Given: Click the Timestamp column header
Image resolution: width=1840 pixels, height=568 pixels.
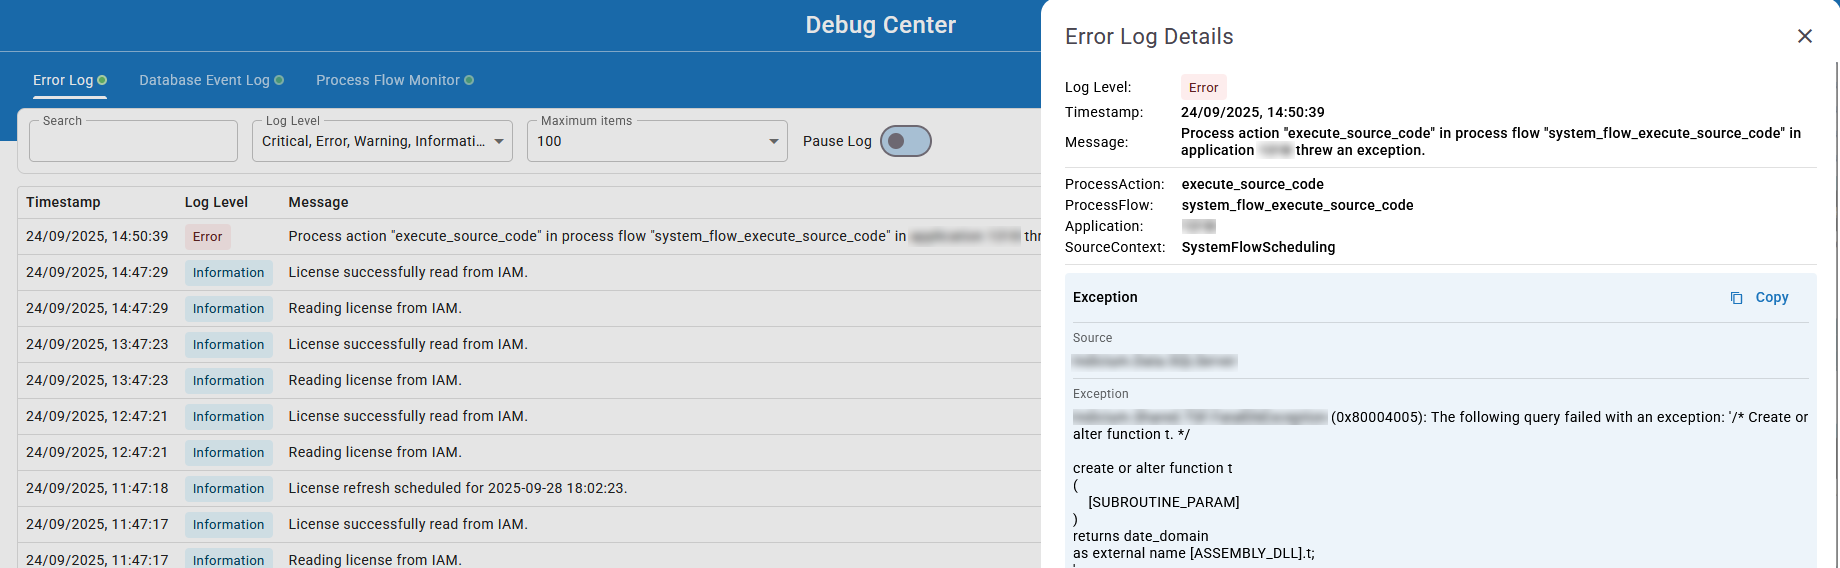Looking at the screenshot, I should [x=63, y=202].
